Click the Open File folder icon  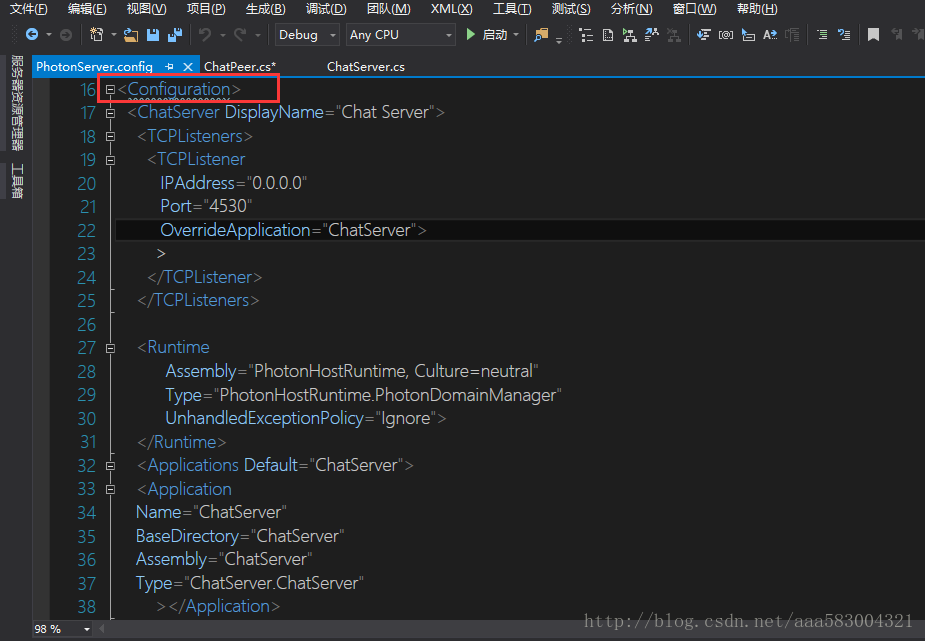click(131, 35)
